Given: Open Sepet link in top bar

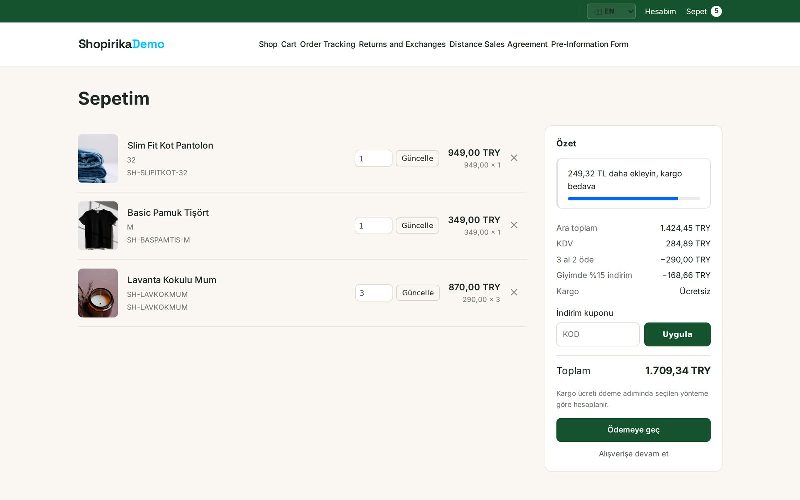Looking at the screenshot, I should coord(696,11).
